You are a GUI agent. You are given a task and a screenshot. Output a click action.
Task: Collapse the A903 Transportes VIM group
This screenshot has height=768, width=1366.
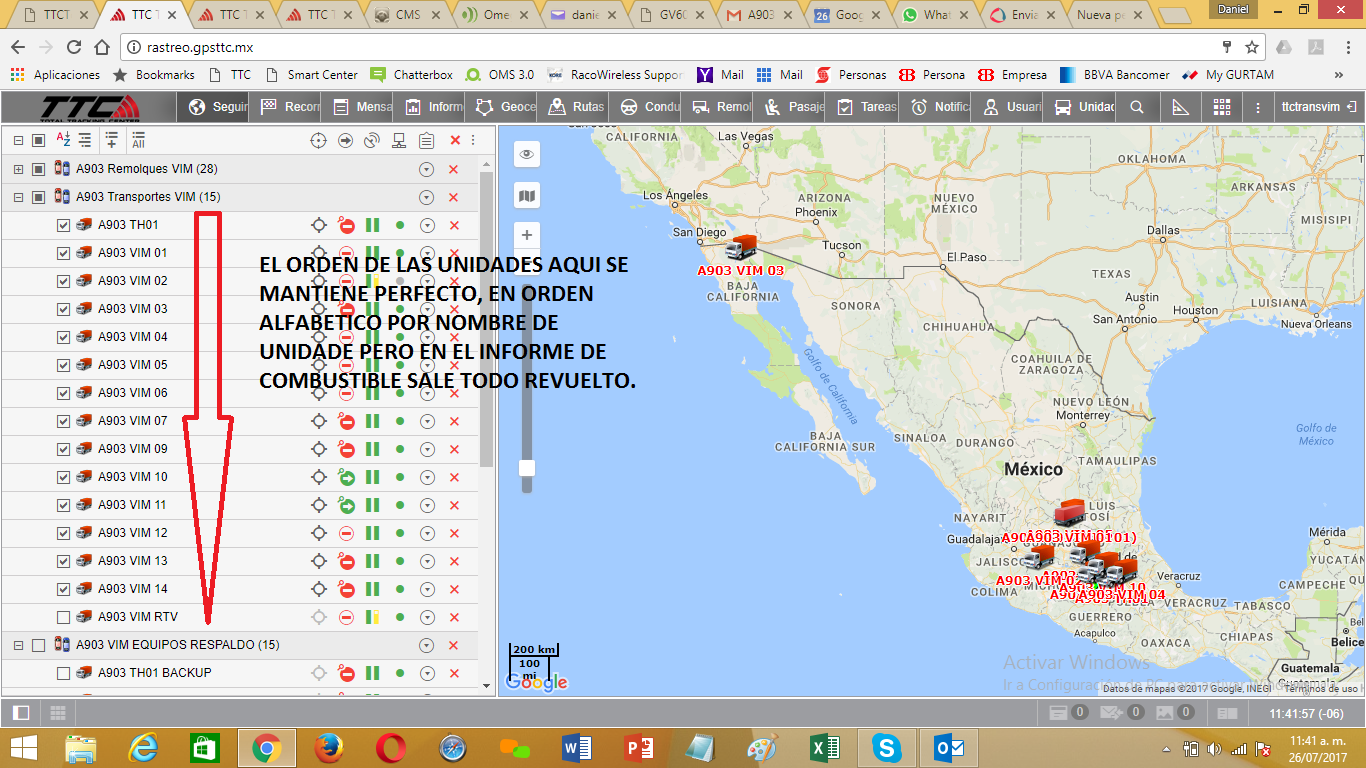[18, 197]
